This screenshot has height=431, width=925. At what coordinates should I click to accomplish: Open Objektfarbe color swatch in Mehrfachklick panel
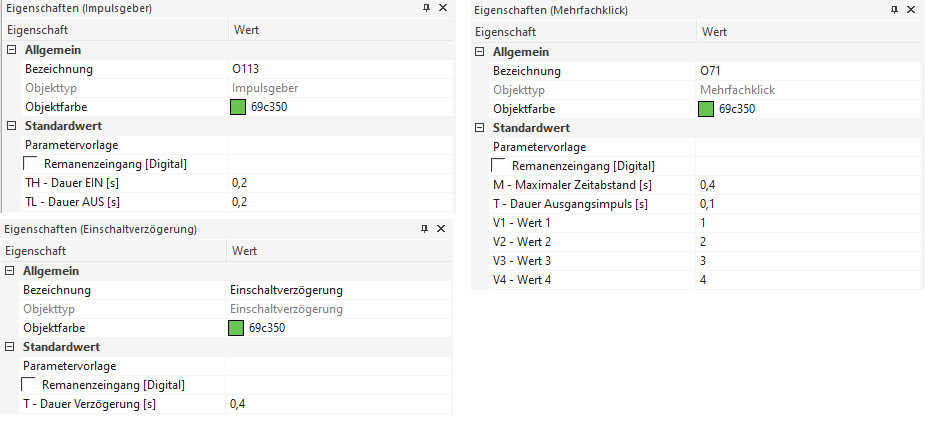click(706, 109)
